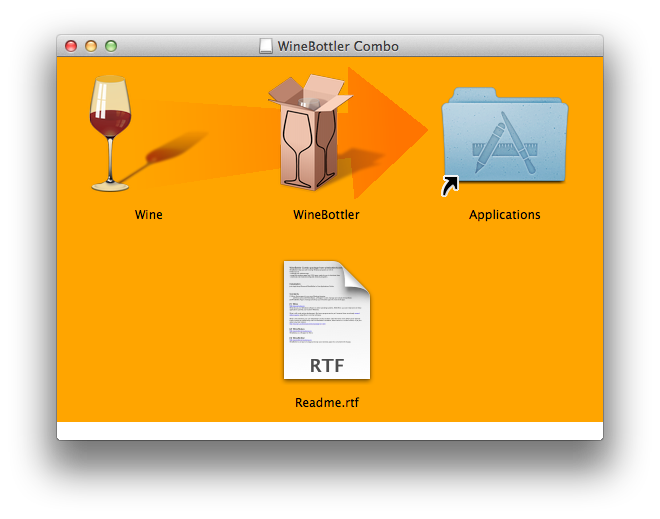
Task: Click the white strip at the window bottom
Action: 330,430
